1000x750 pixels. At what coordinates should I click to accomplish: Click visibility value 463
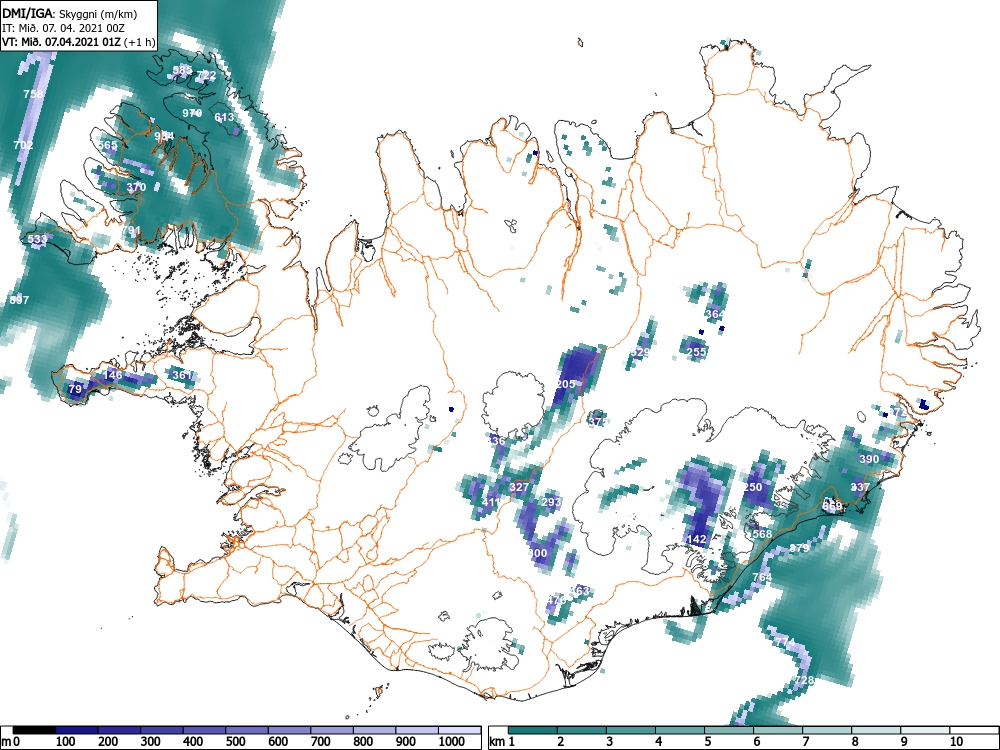point(580,591)
